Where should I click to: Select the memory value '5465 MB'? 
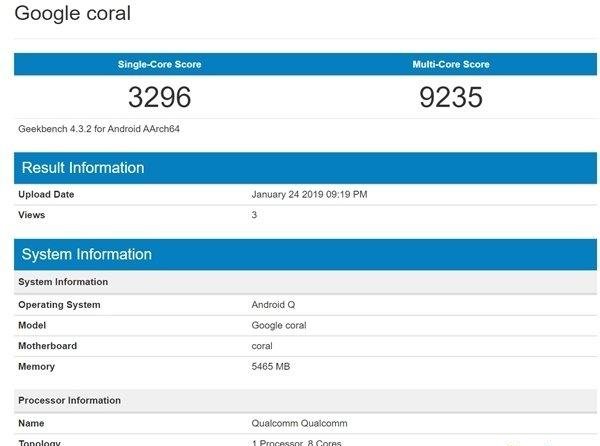point(271,366)
